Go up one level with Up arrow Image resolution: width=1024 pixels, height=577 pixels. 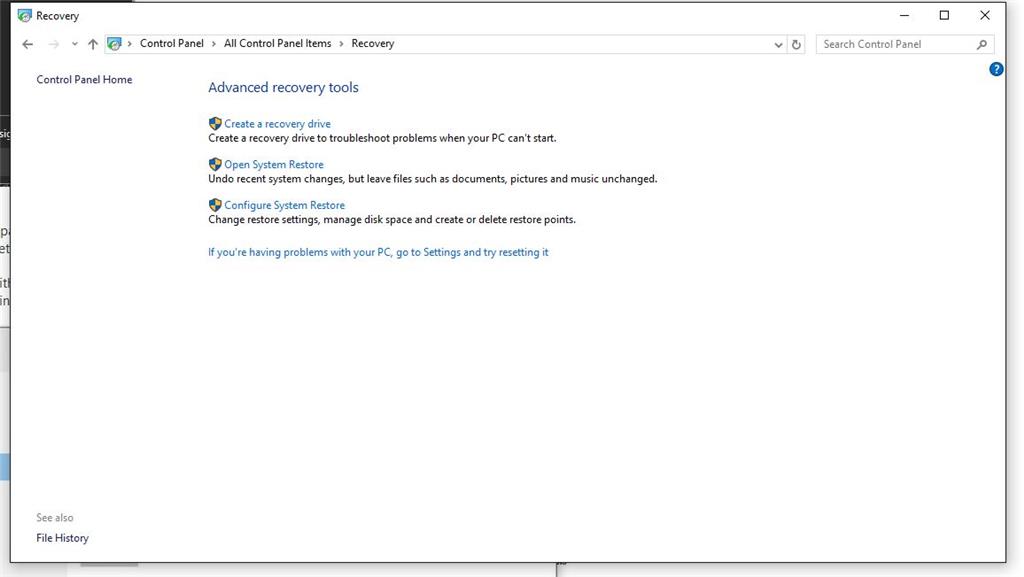coord(93,44)
